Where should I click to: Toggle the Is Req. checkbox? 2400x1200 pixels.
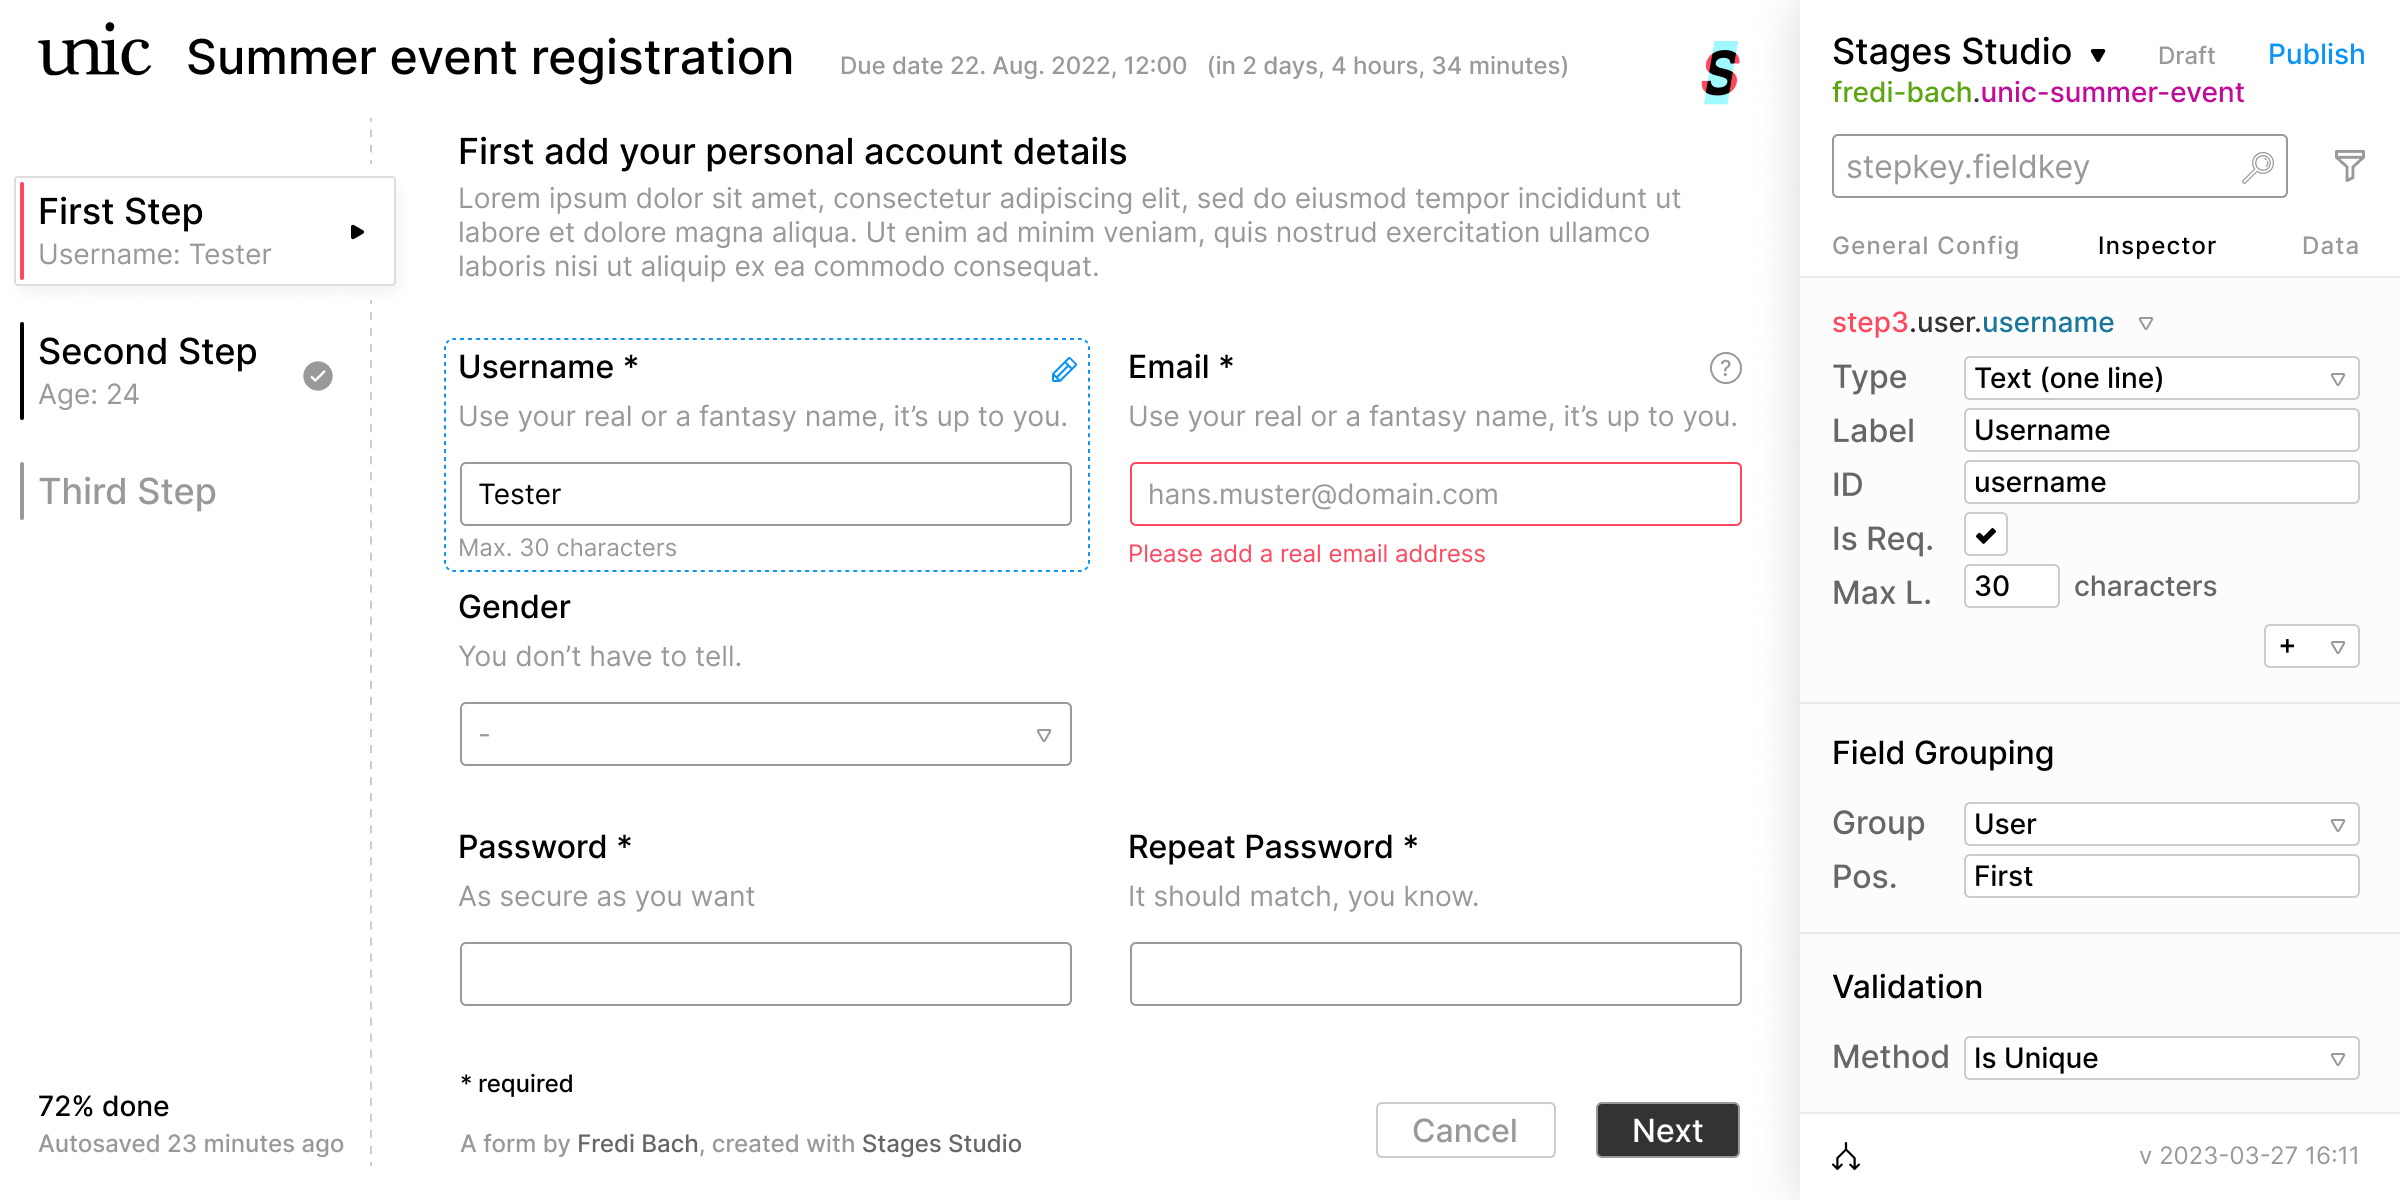pyautogui.click(x=1986, y=535)
